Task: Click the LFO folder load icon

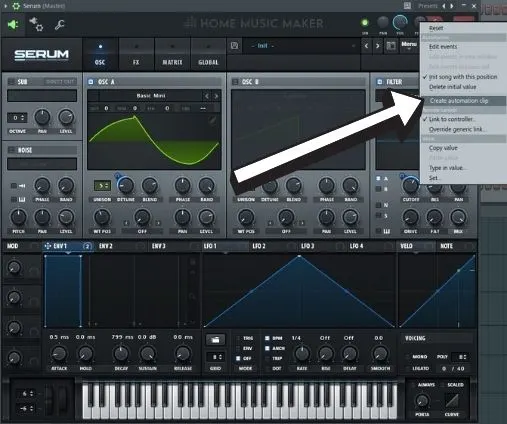Action: [215, 340]
